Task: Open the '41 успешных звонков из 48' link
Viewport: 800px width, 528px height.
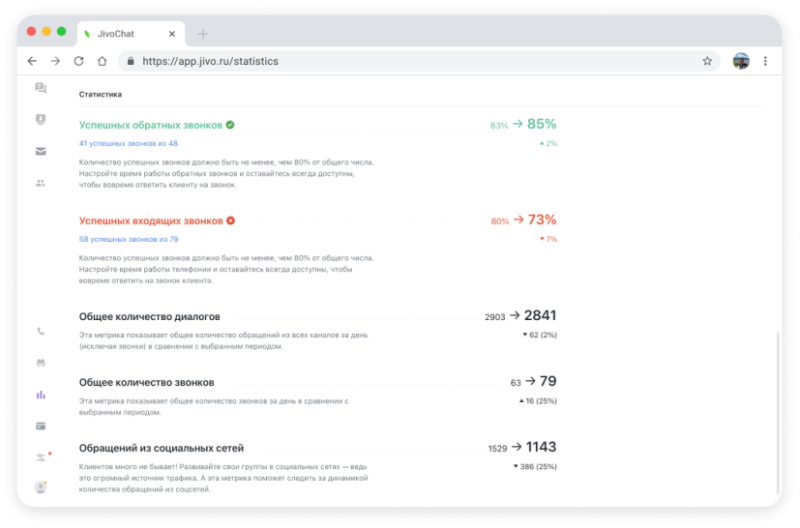Action: point(128,143)
